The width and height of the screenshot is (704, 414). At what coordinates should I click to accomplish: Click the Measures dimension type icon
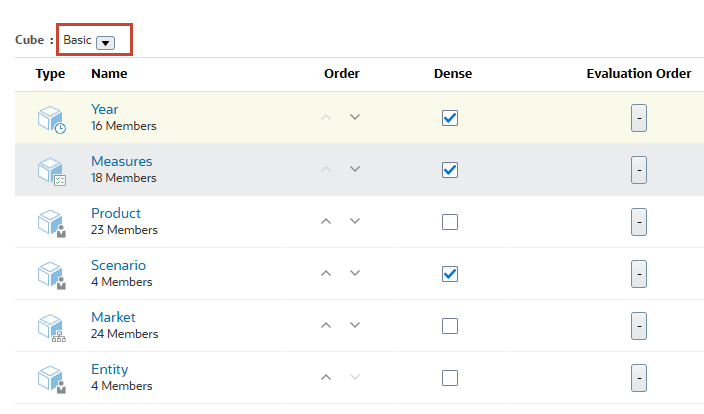click(50, 171)
